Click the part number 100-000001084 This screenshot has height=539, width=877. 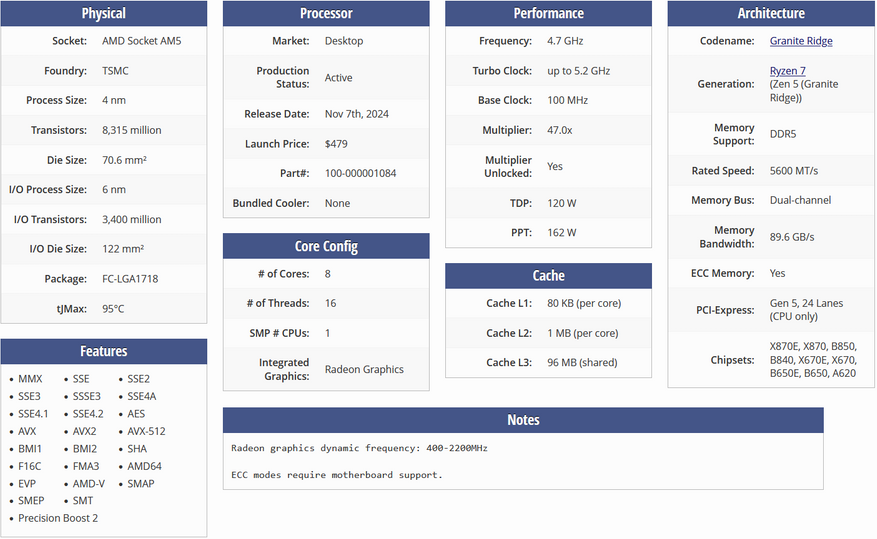(360, 173)
